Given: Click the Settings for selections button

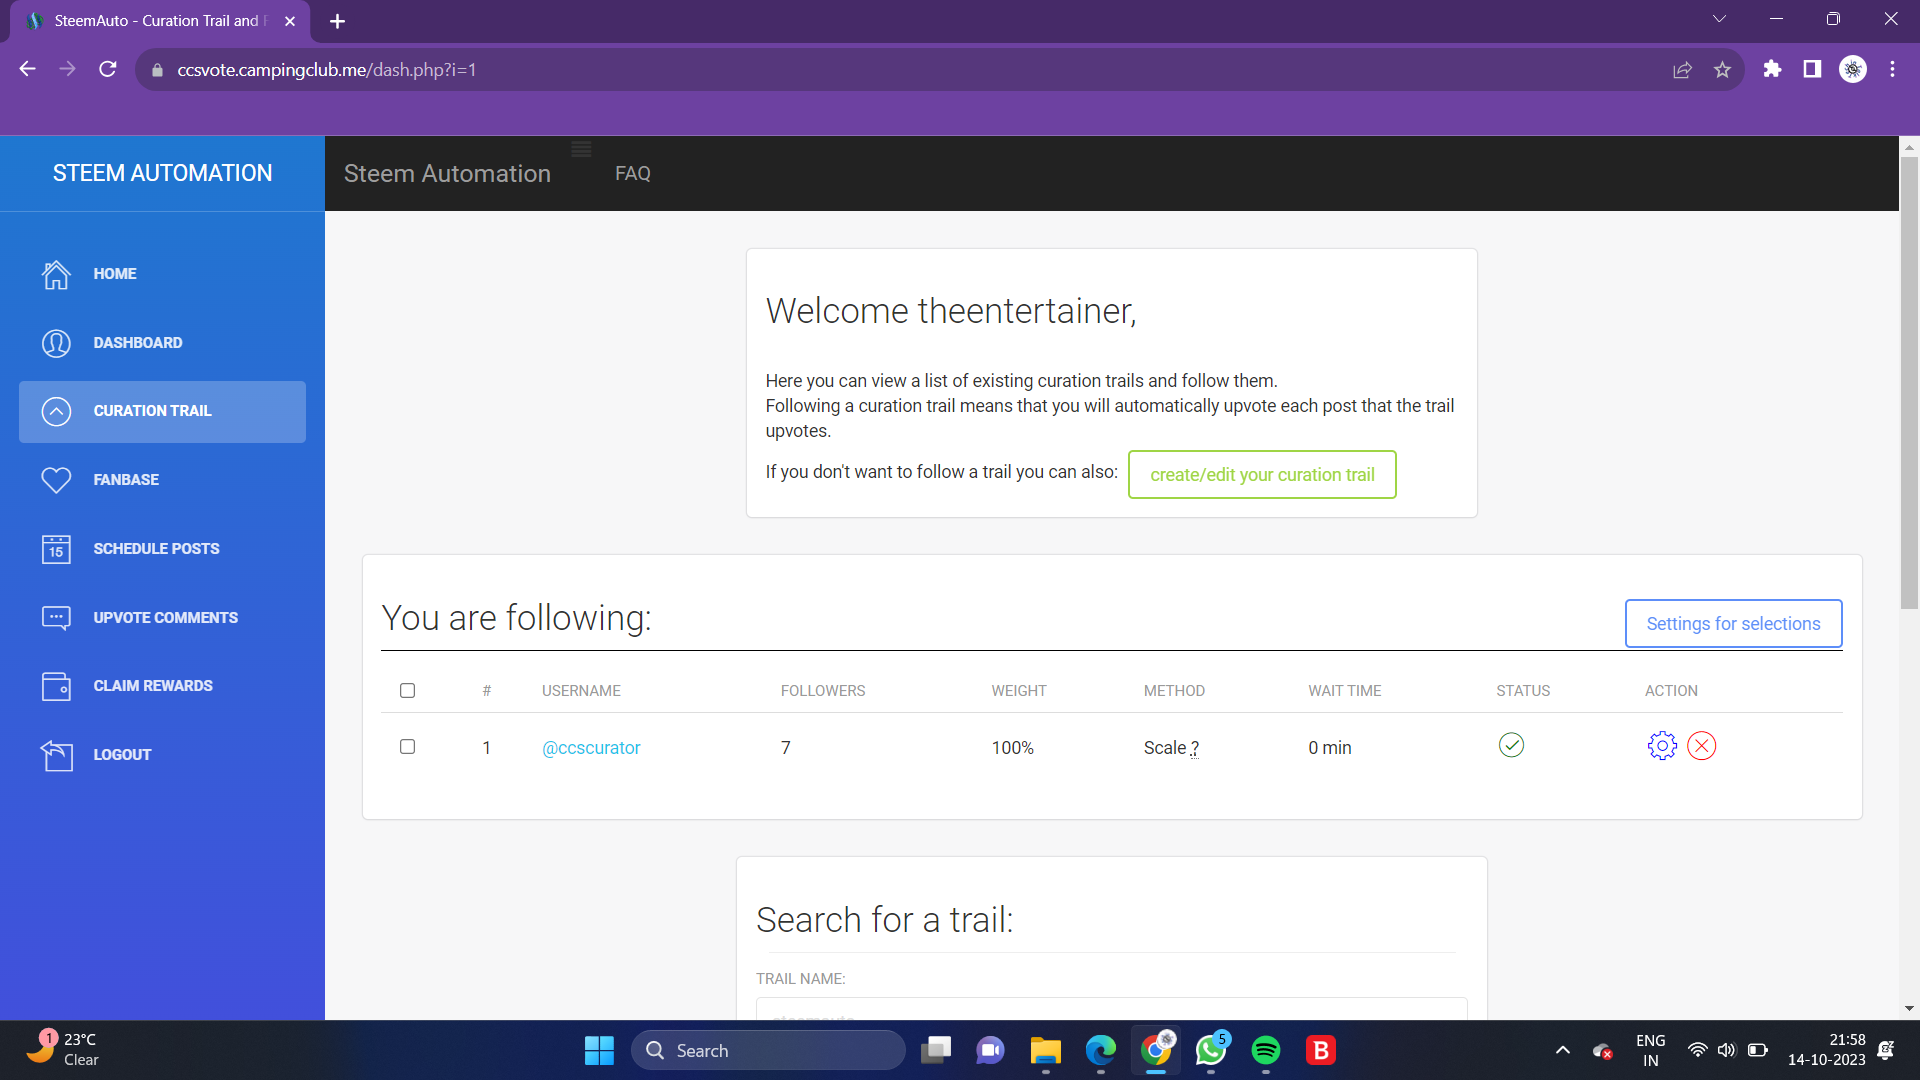Looking at the screenshot, I should (1732, 624).
